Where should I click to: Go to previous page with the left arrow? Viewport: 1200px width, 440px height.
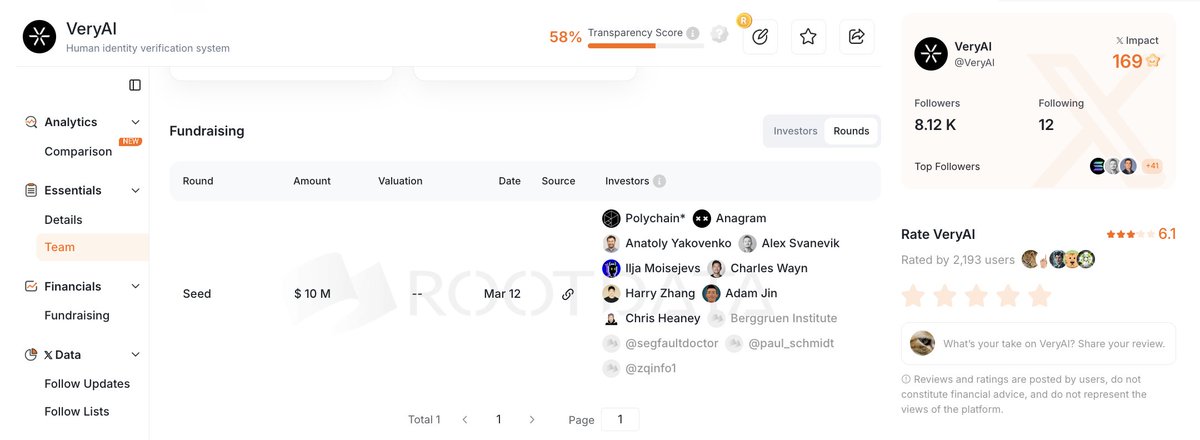tap(465, 419)
